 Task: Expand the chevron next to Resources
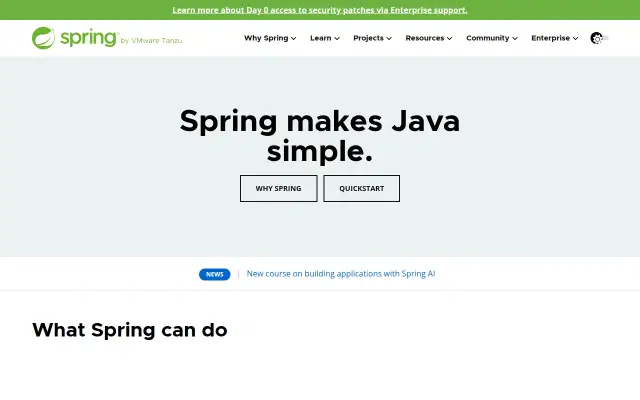[x=449, y=38]
